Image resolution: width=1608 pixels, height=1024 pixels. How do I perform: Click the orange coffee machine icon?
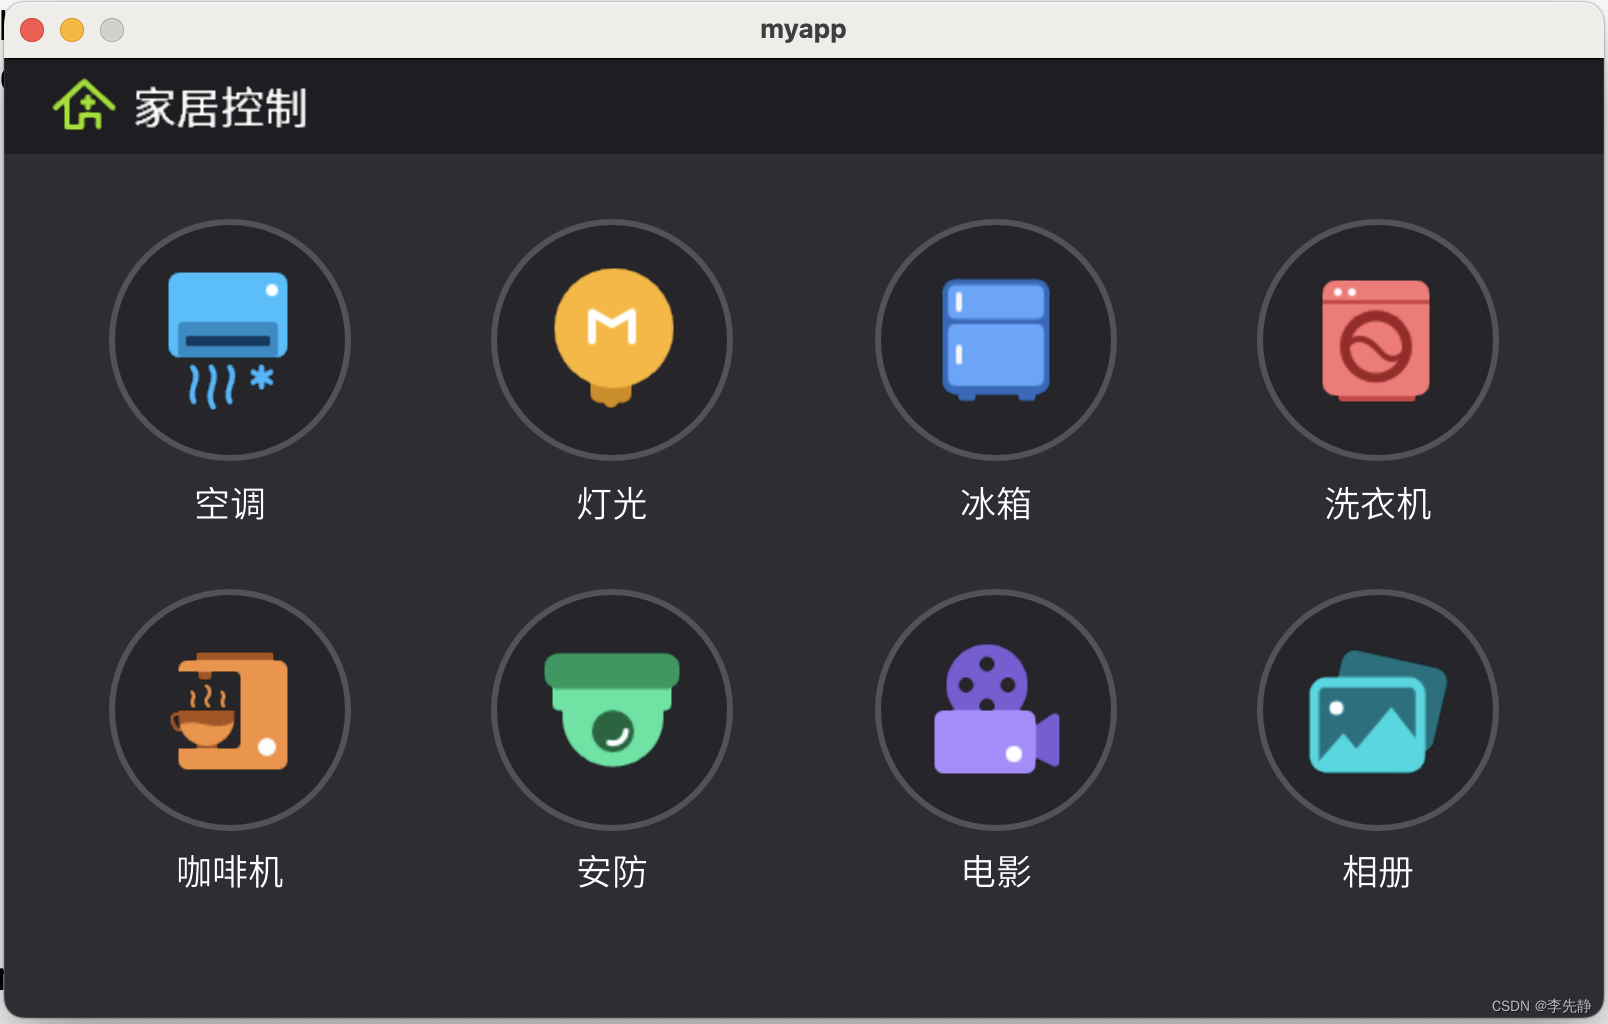point(229,710)
